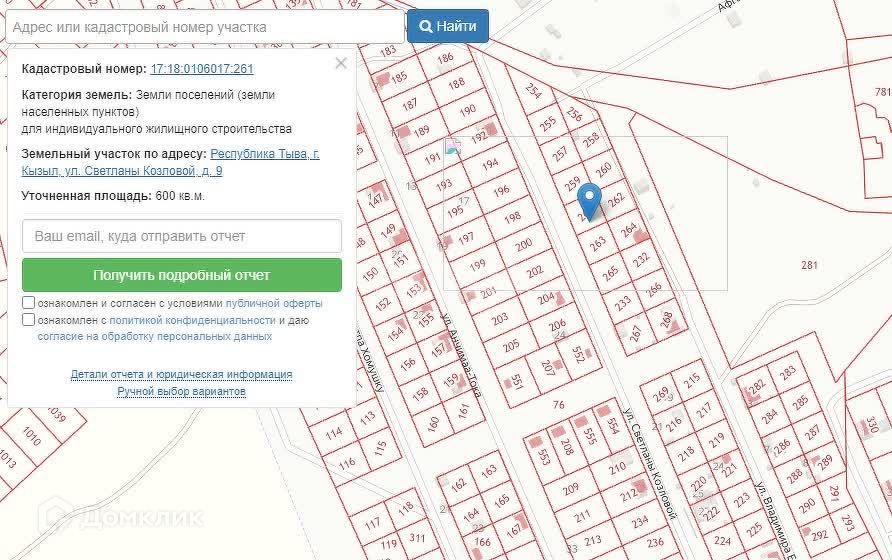The width and height of the screenshot is (892, 560).
Task: Tick the политикой конфиденциальности consent checkbox
Action: tap(29, 320)
